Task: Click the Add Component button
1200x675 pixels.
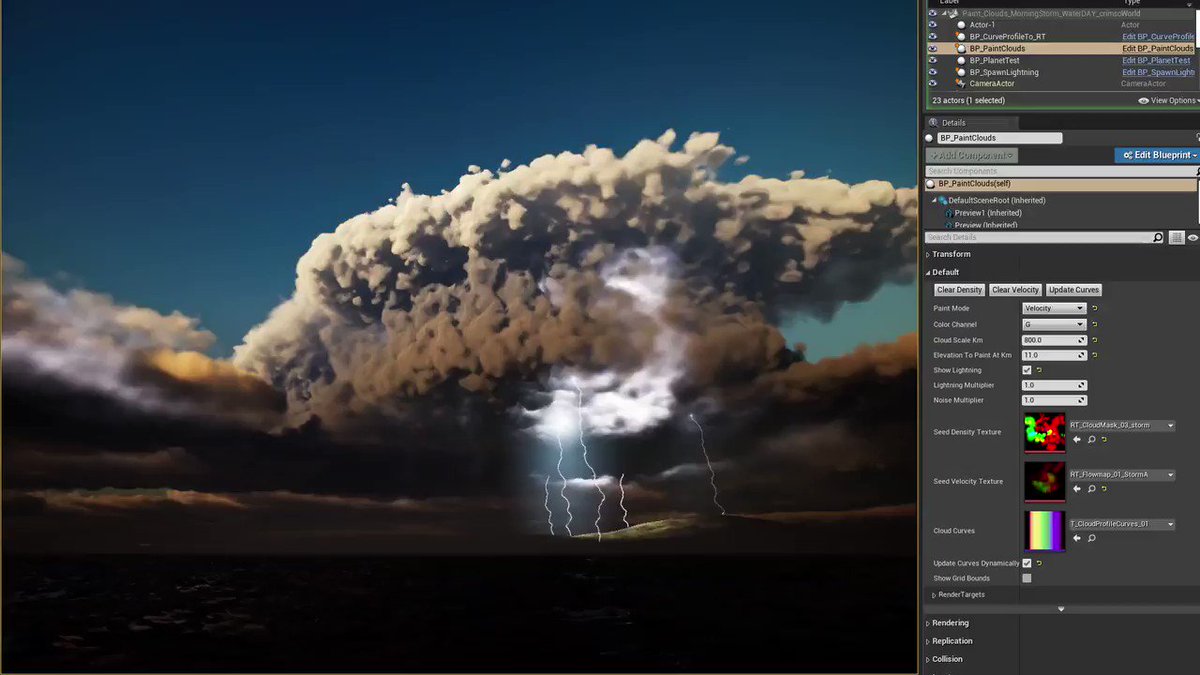Action: 972,155
